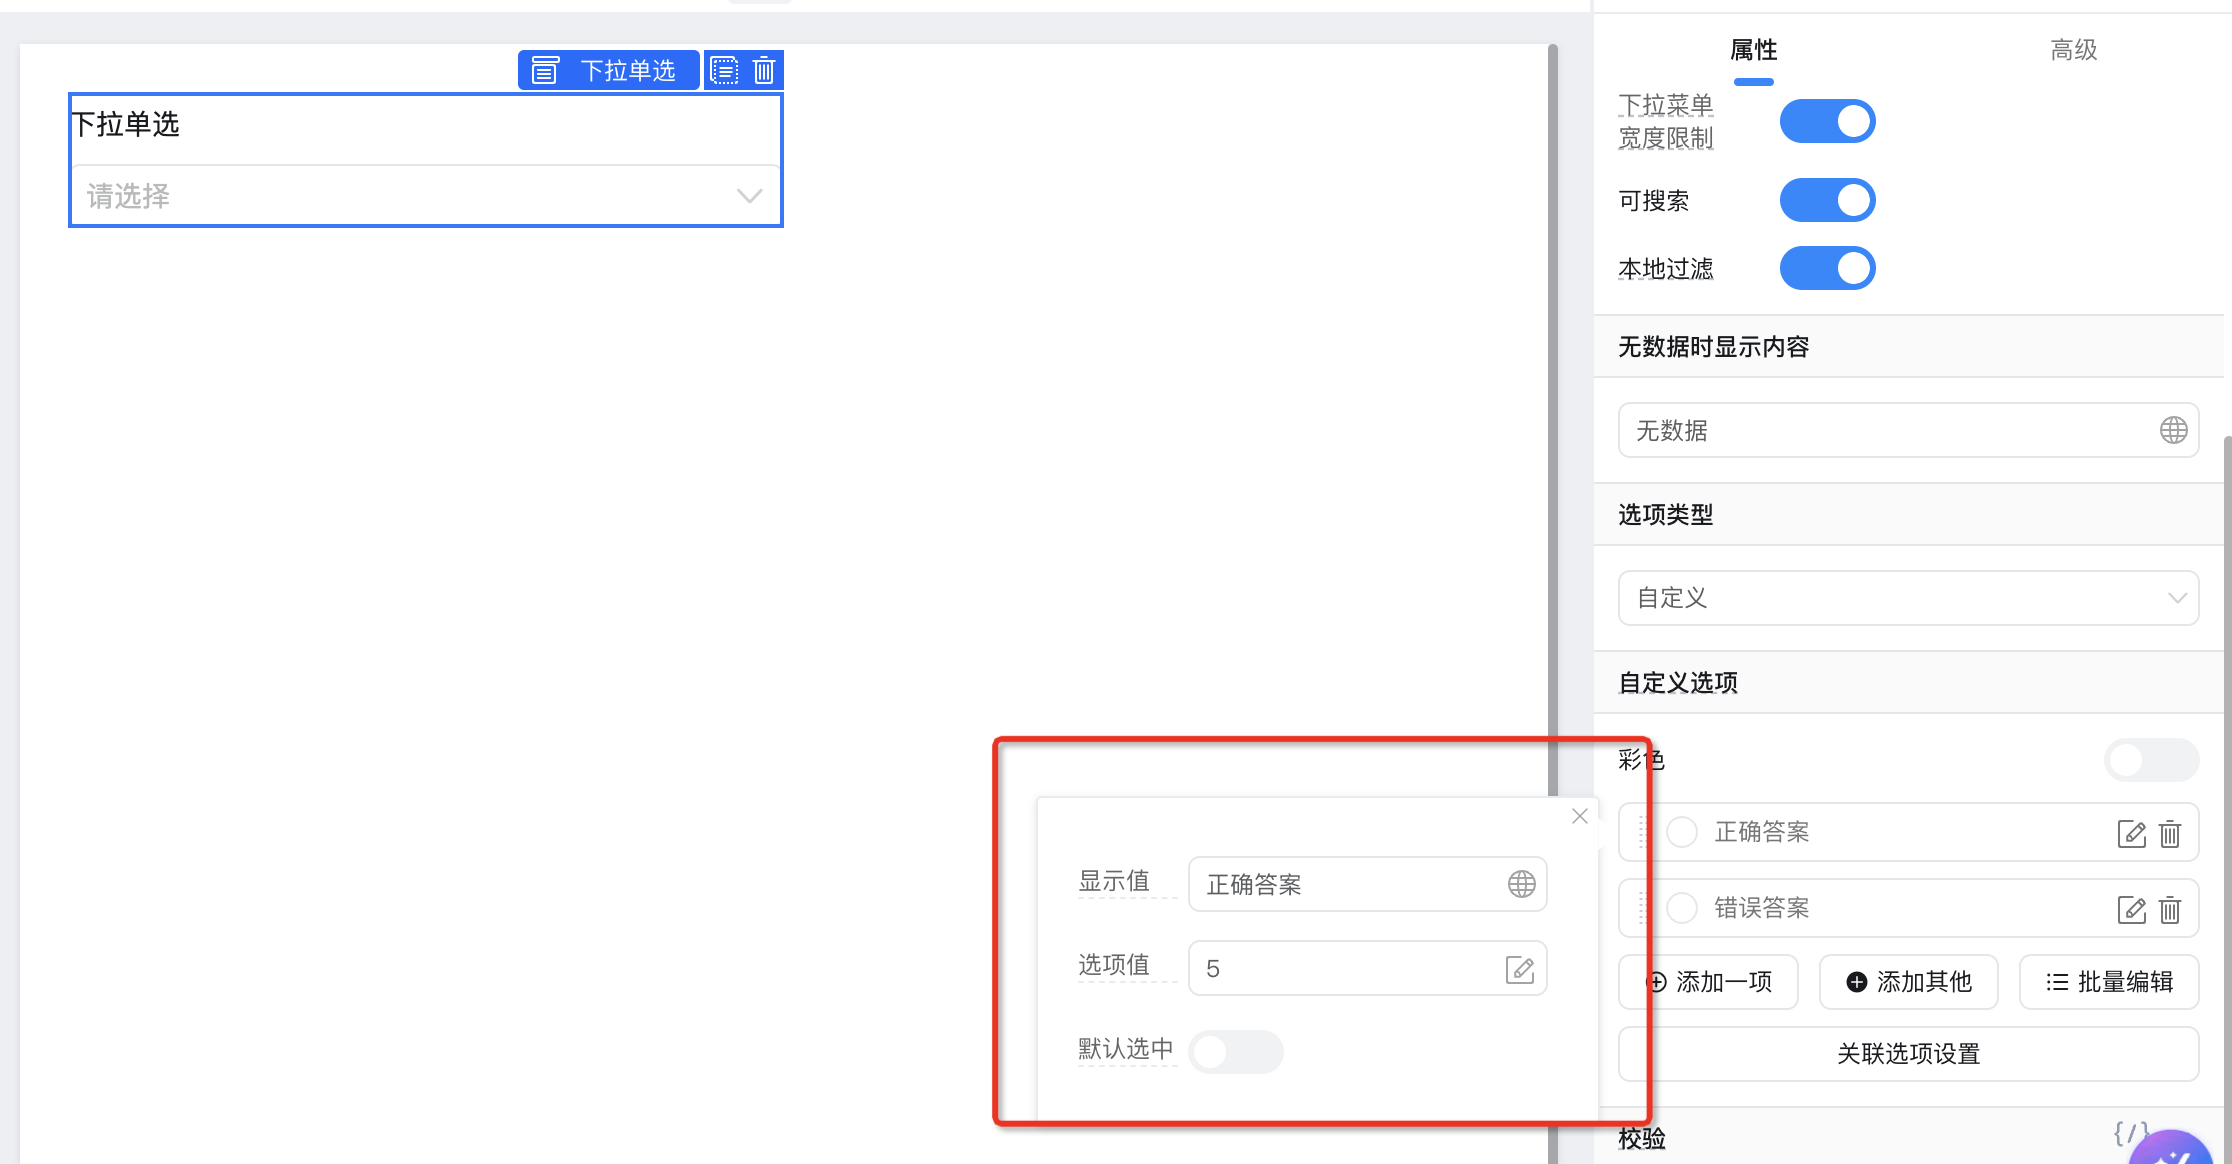Edit the 正确答案 option

[x=2131, y=833]
